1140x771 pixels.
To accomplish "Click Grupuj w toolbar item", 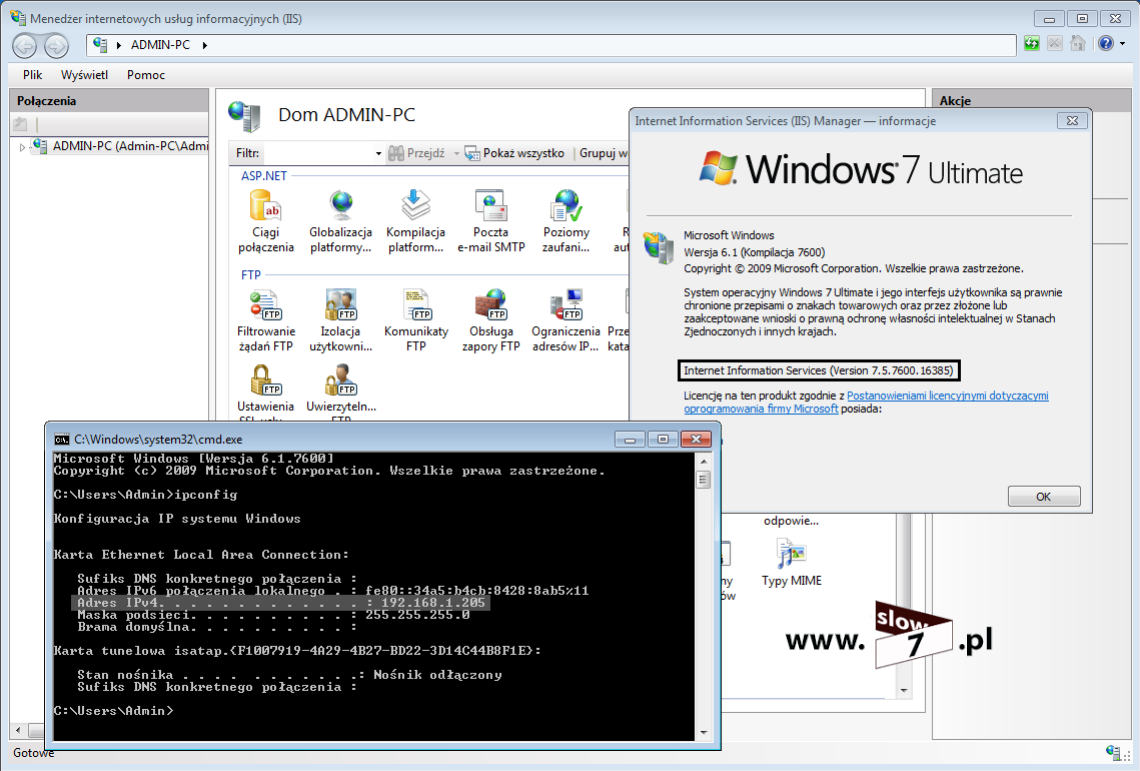I will point(603,153).
